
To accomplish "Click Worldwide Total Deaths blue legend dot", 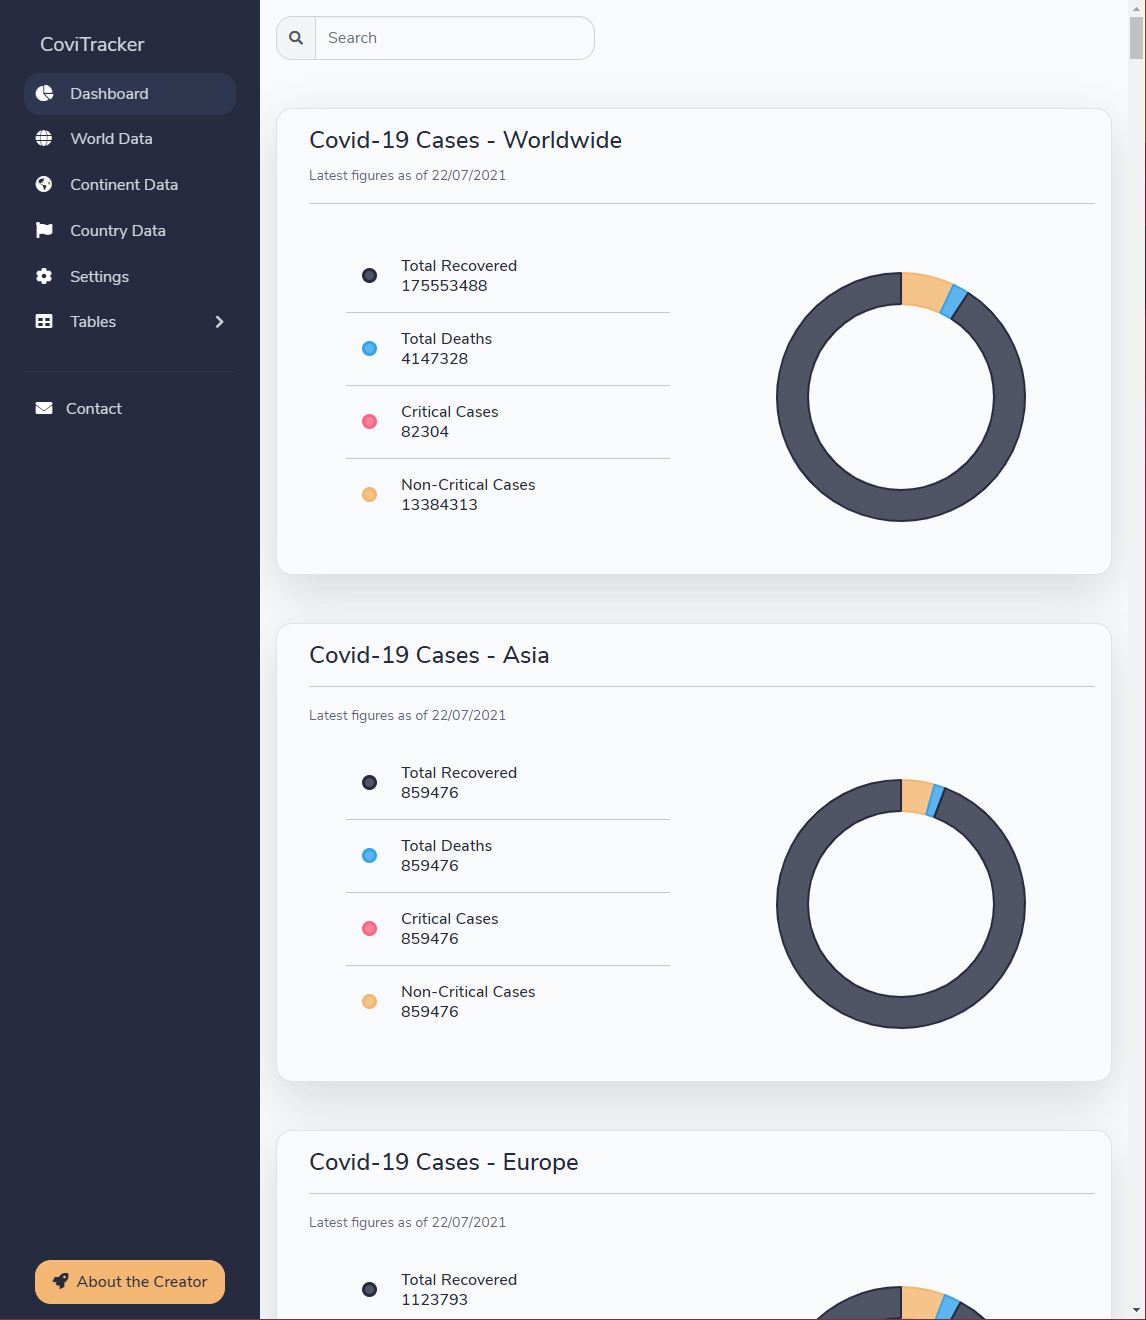I will [x=369, y=348].
